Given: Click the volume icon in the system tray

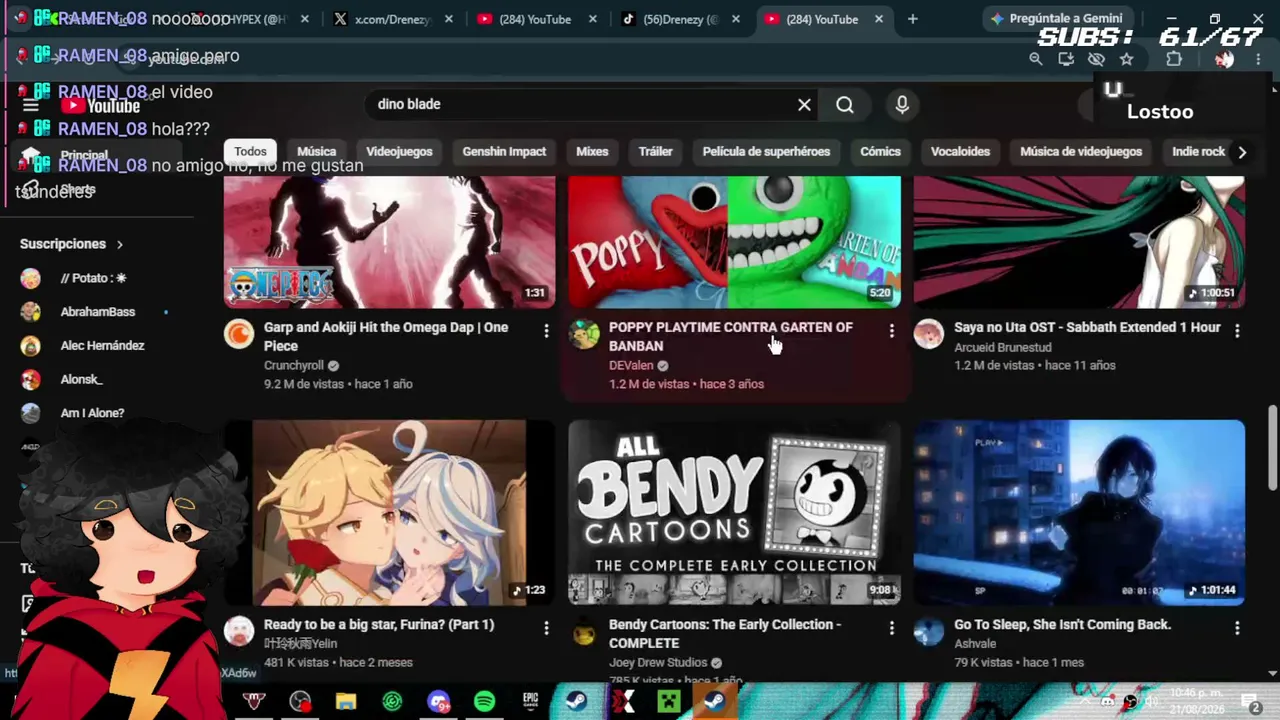Looking at the screenshot, I should click(1152, 702).
